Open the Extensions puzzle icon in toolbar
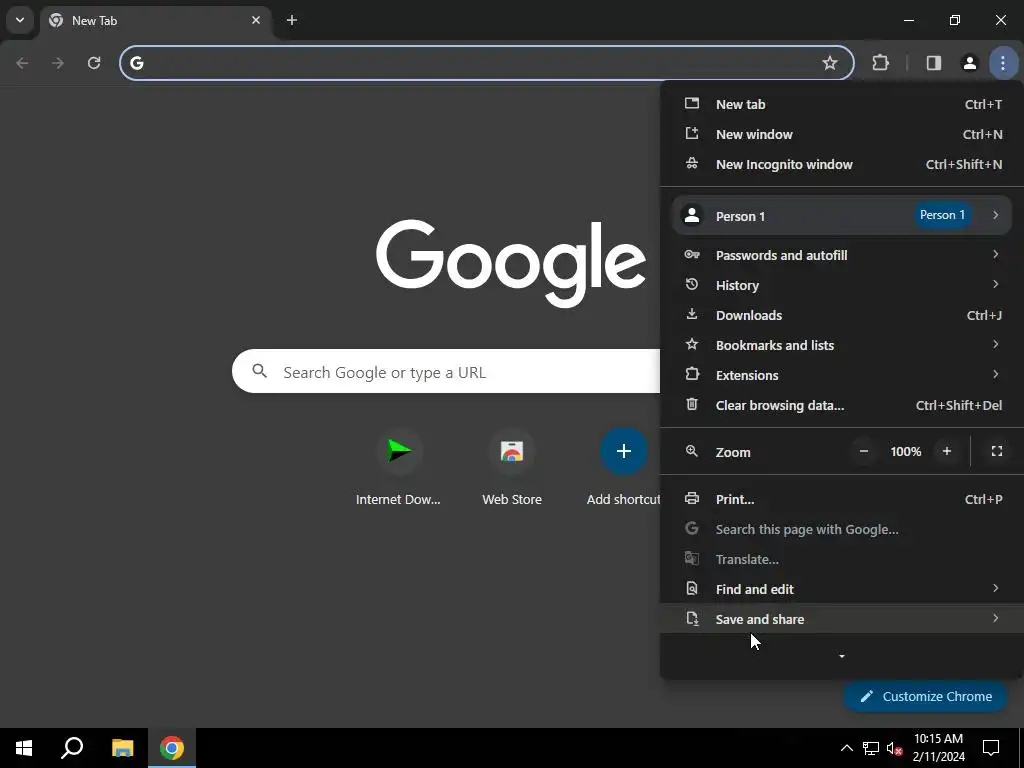1024x768 pixels. [x=880, y=63]
